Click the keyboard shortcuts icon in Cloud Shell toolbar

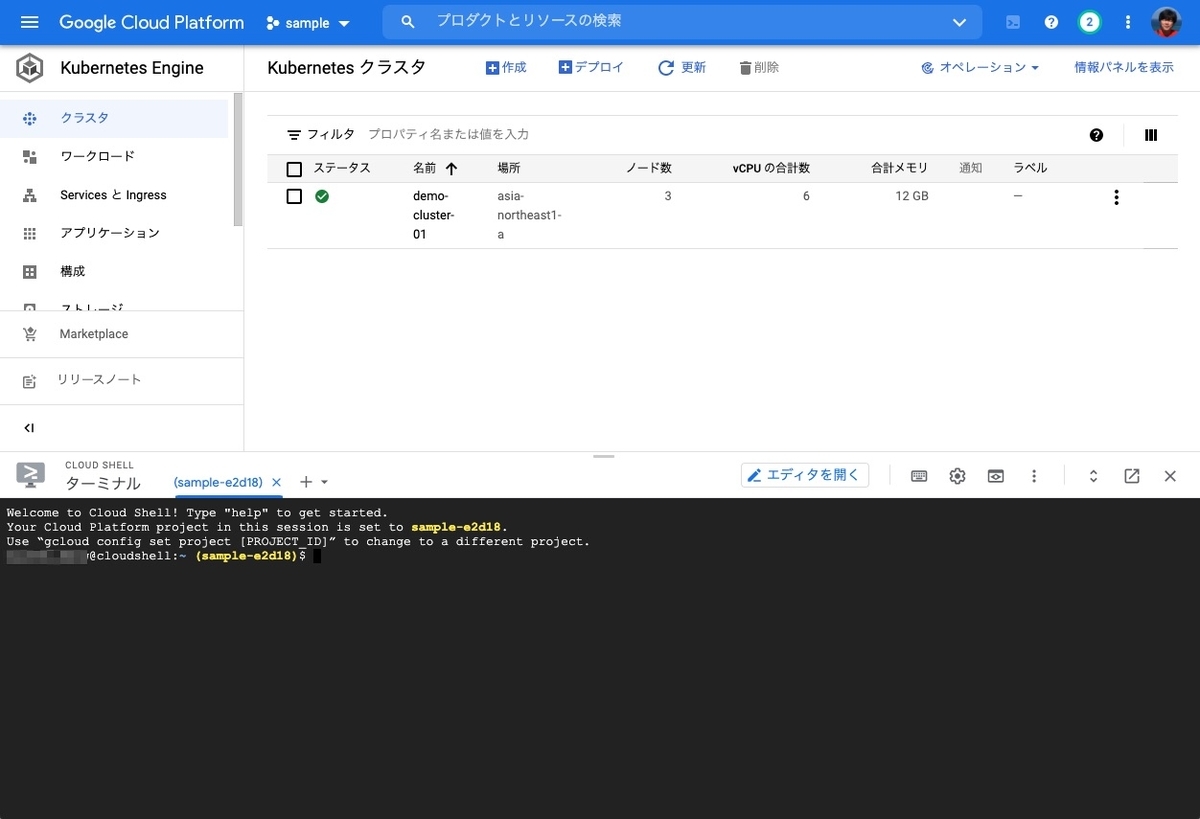tap(919, 476)
